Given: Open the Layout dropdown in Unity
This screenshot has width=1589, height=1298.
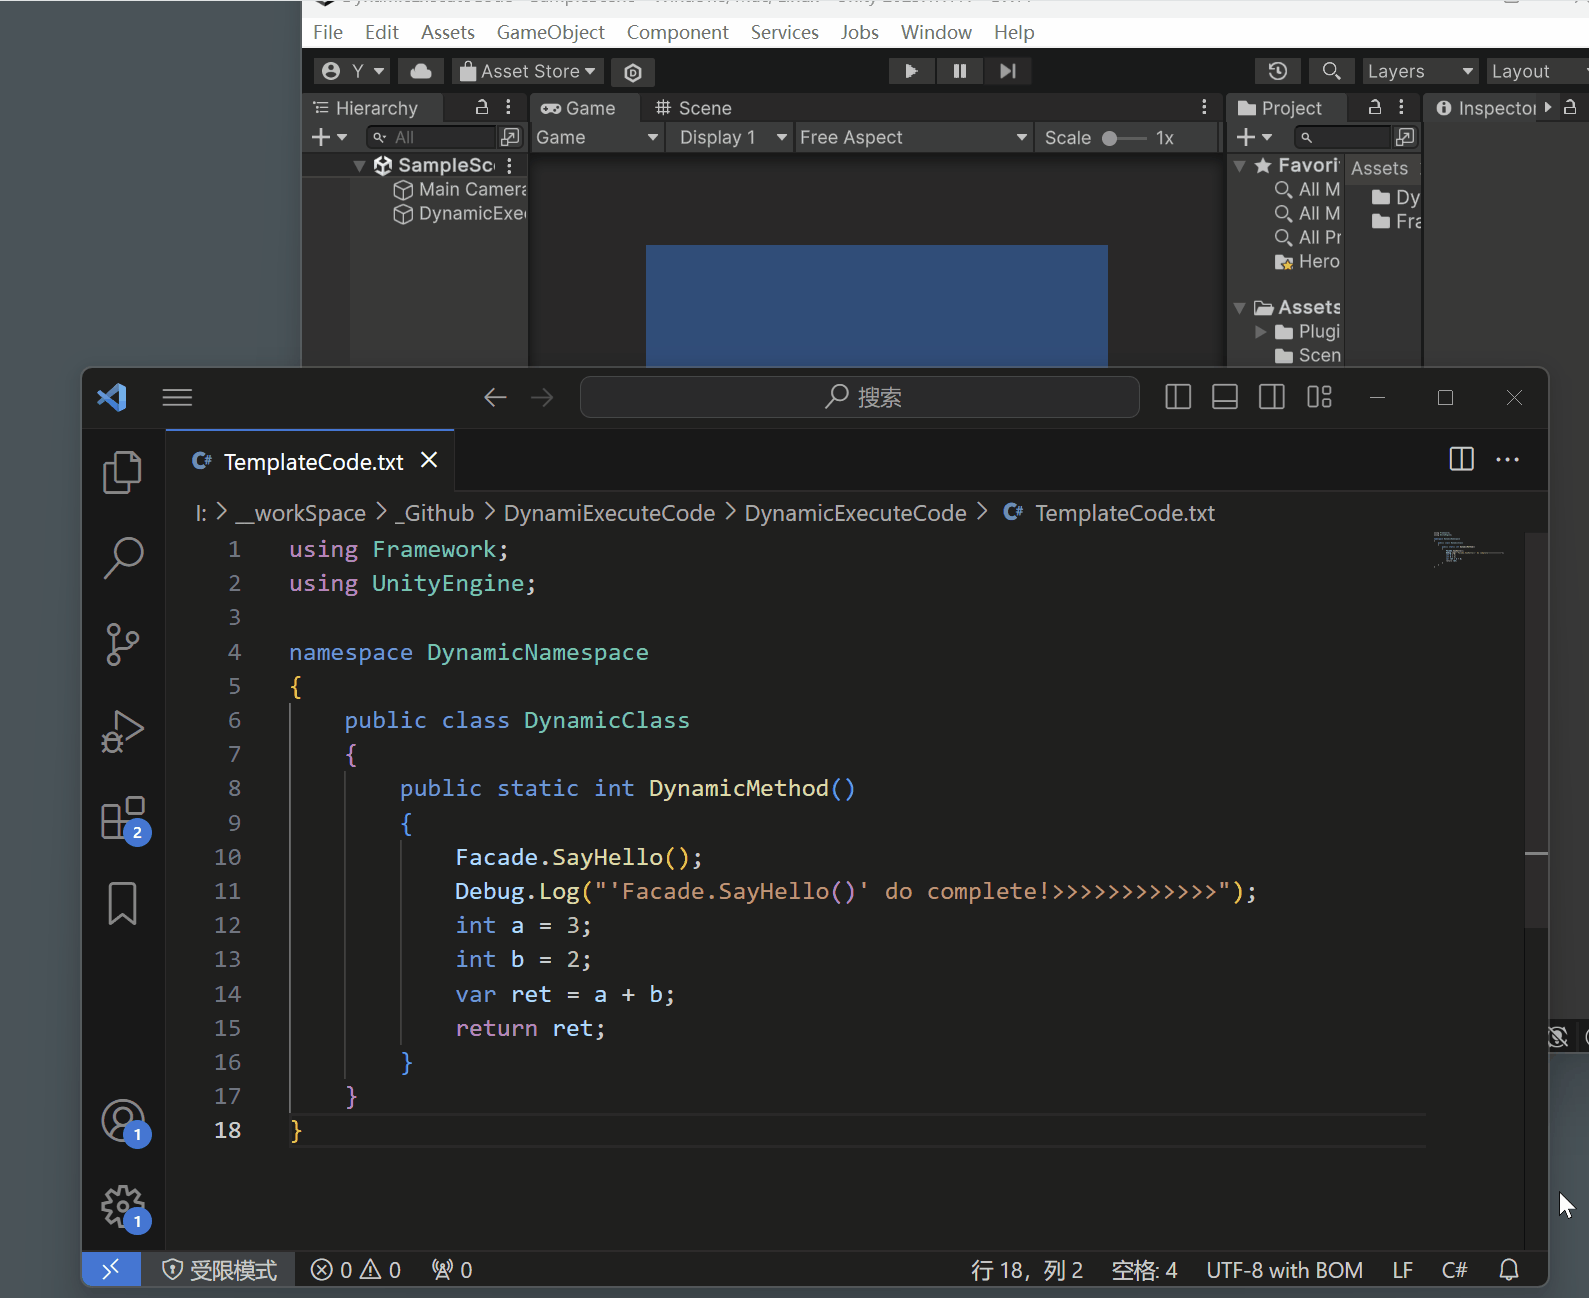Looking at the screenshot, I should pyautogui.click(x=1536, y=71).
